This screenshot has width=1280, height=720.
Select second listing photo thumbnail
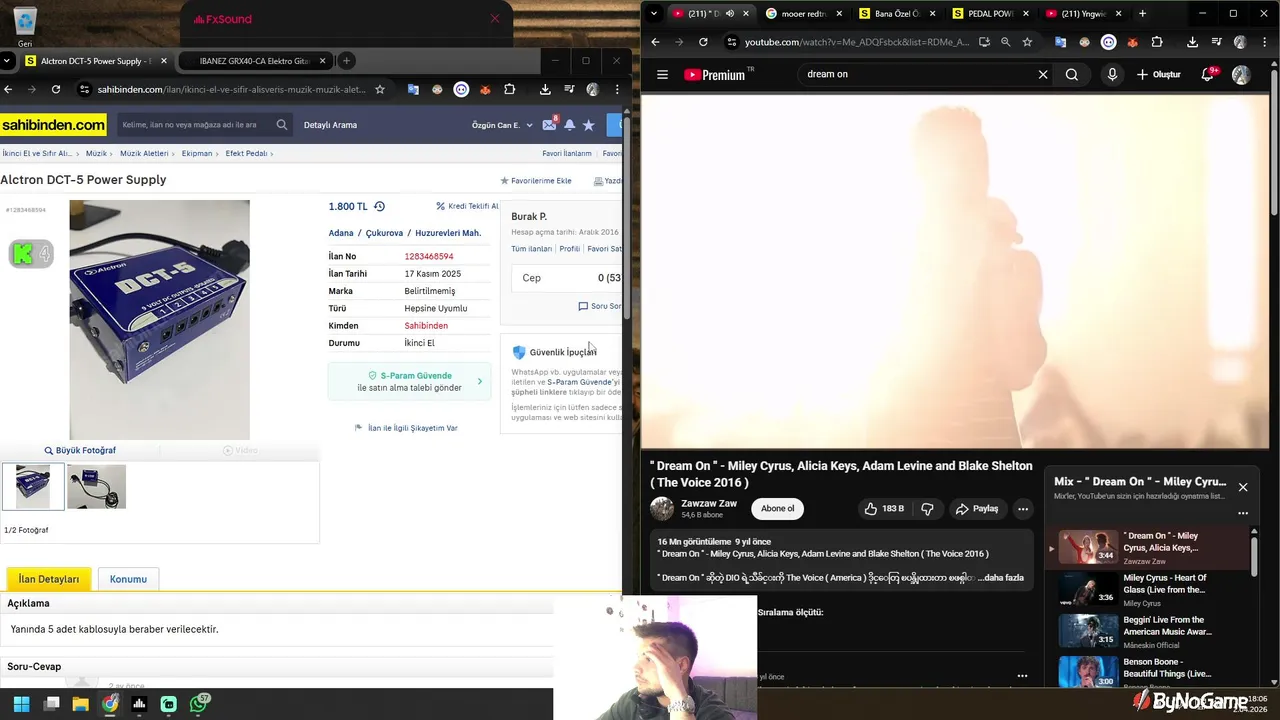coord(97,487)
